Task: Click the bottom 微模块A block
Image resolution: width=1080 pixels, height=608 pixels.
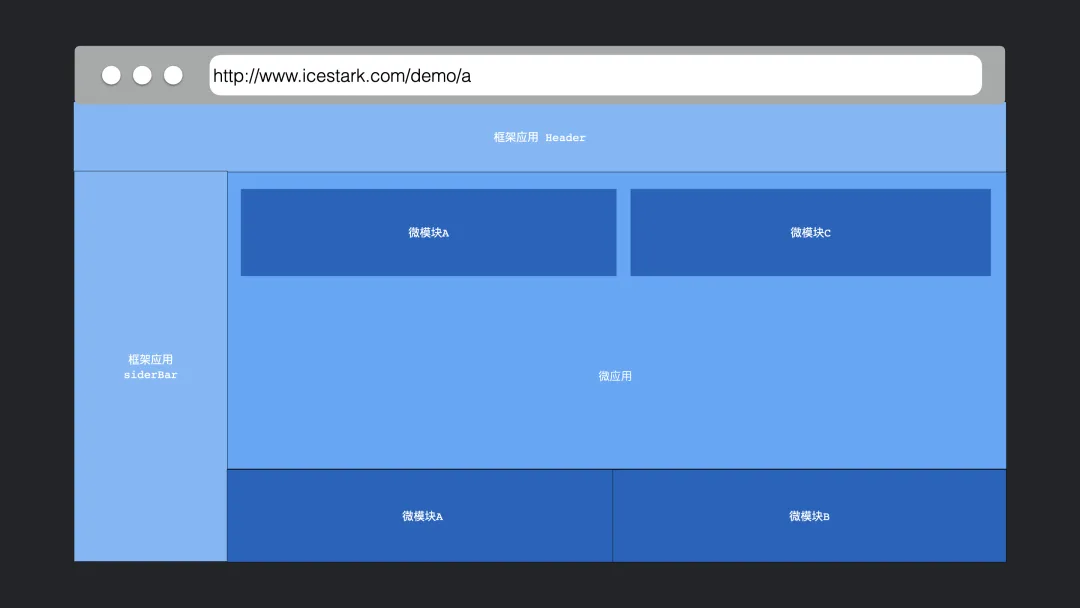Action: coord(420,516)
